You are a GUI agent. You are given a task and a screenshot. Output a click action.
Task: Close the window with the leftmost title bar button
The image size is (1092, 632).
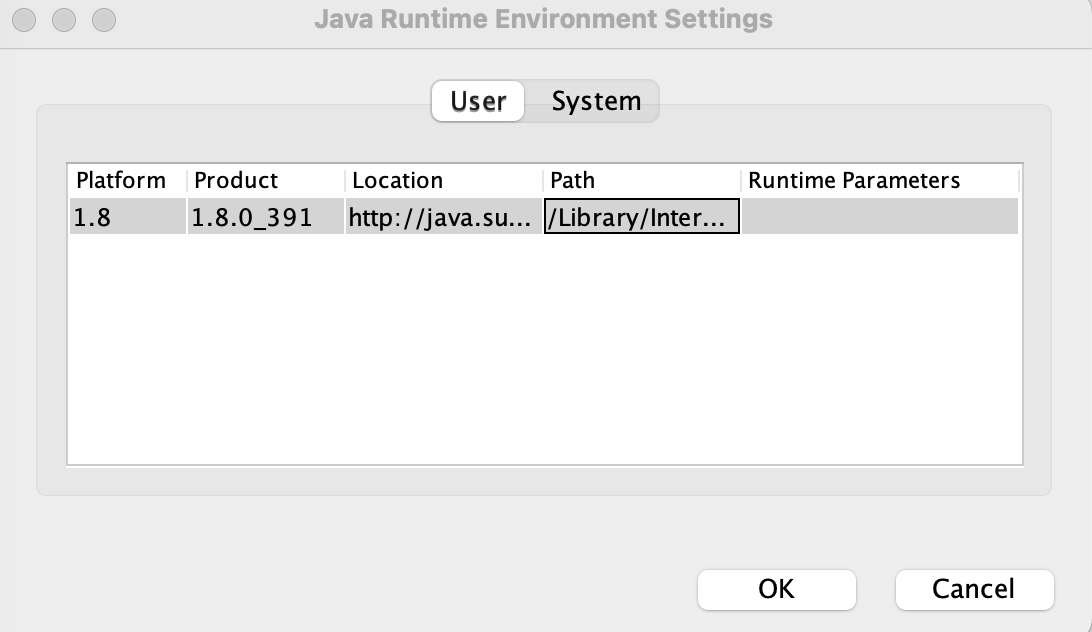click(x=24, y=20)
